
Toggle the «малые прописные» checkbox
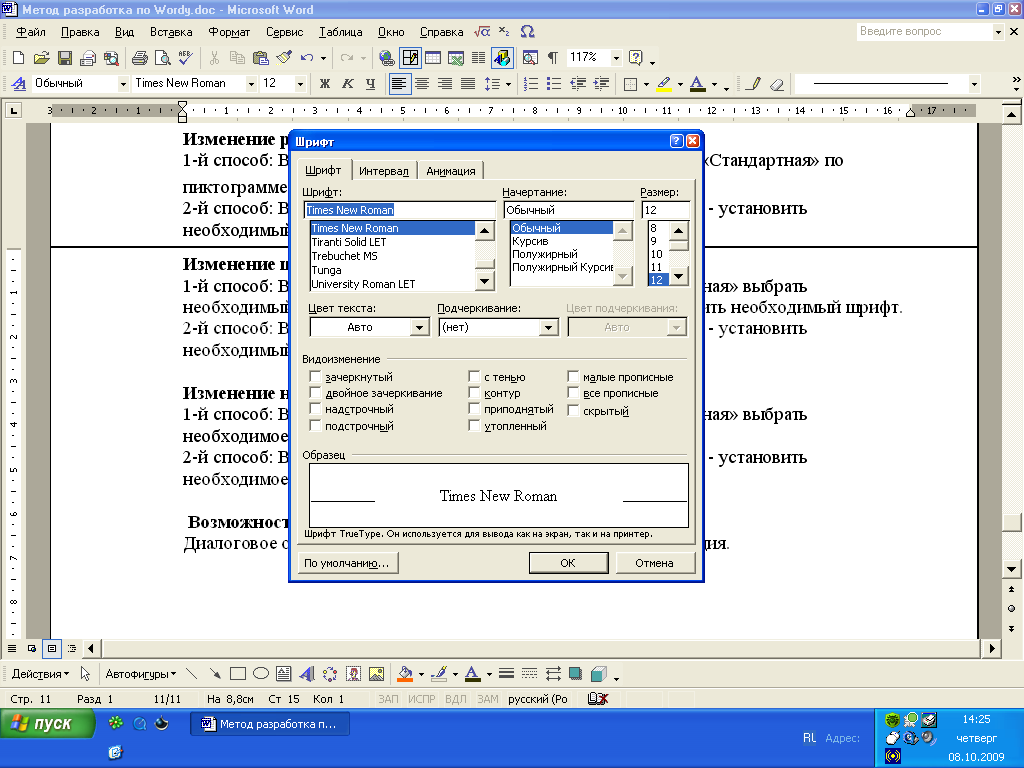[574, 377]
